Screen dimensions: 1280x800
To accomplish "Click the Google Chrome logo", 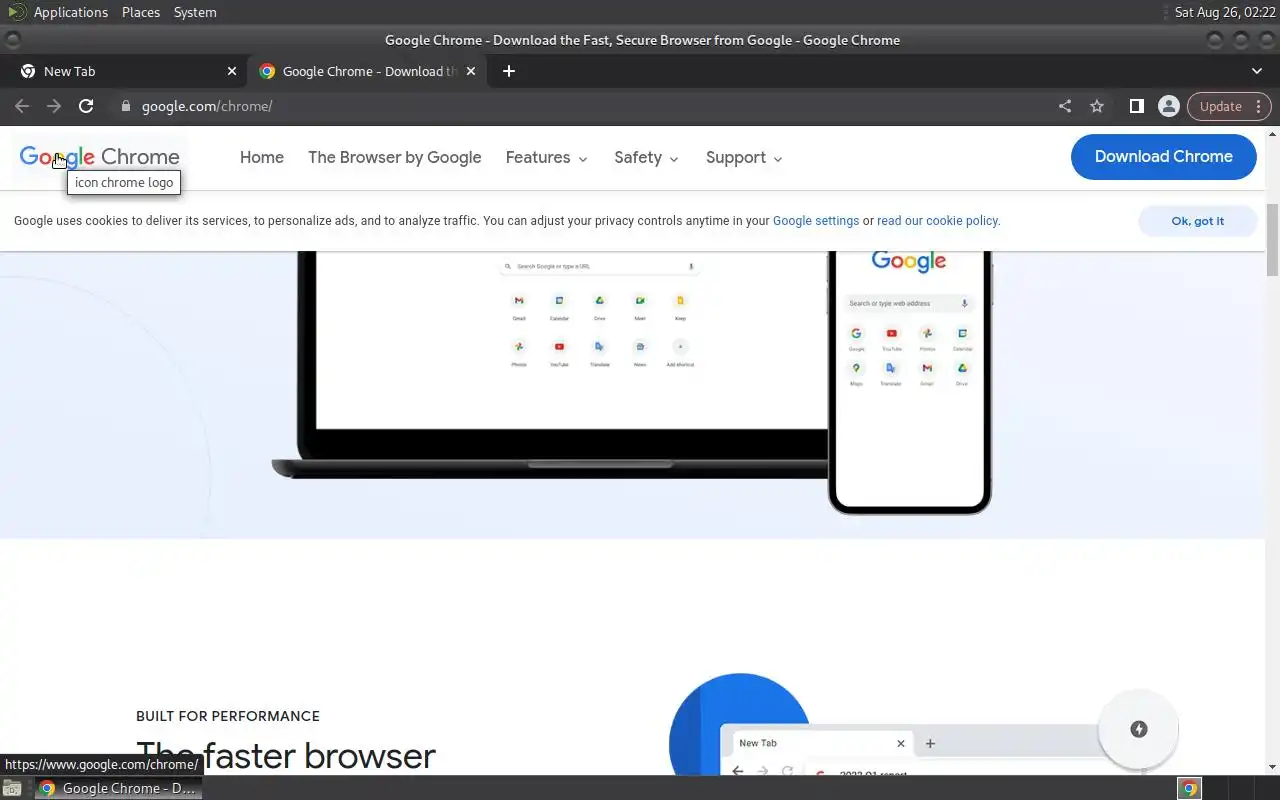I will pos(99,157).
